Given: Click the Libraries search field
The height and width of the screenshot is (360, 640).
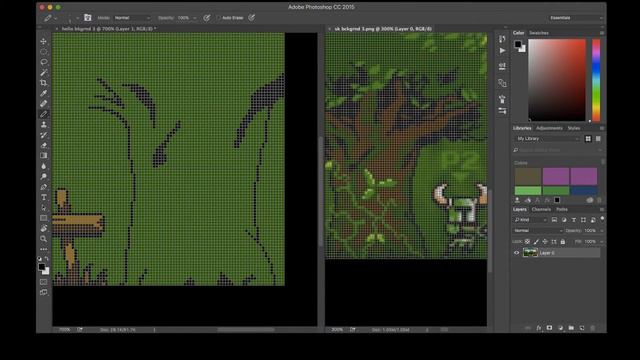Looking at the screenshot, I should pyautogui.click(x=557, y=150).
